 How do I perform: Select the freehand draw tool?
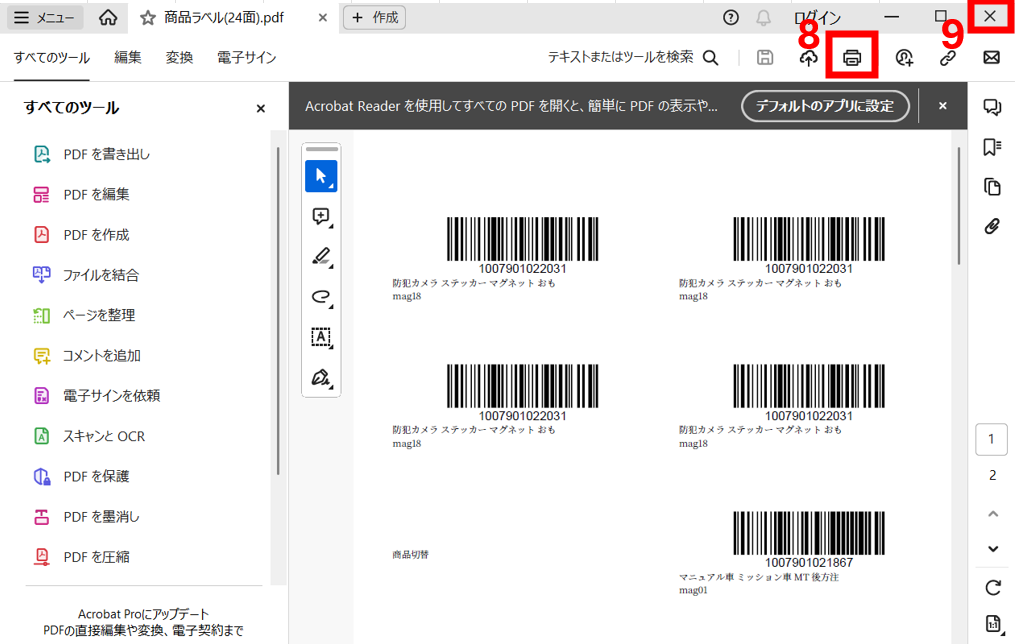321,296
